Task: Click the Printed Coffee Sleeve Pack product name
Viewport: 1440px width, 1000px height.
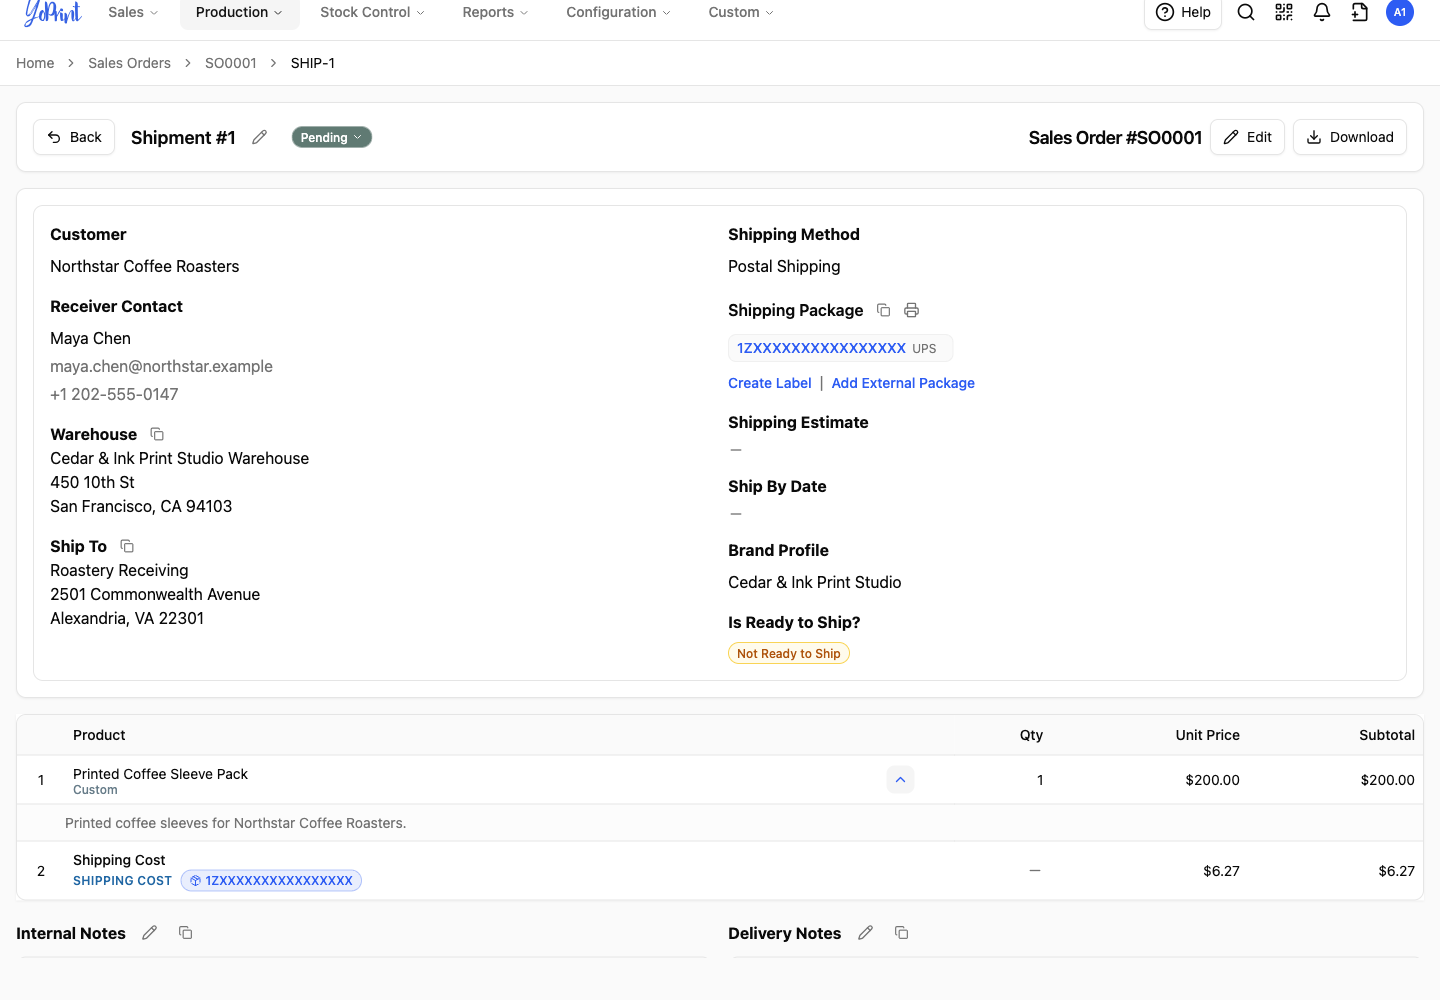Action: (x=160, y=774)
